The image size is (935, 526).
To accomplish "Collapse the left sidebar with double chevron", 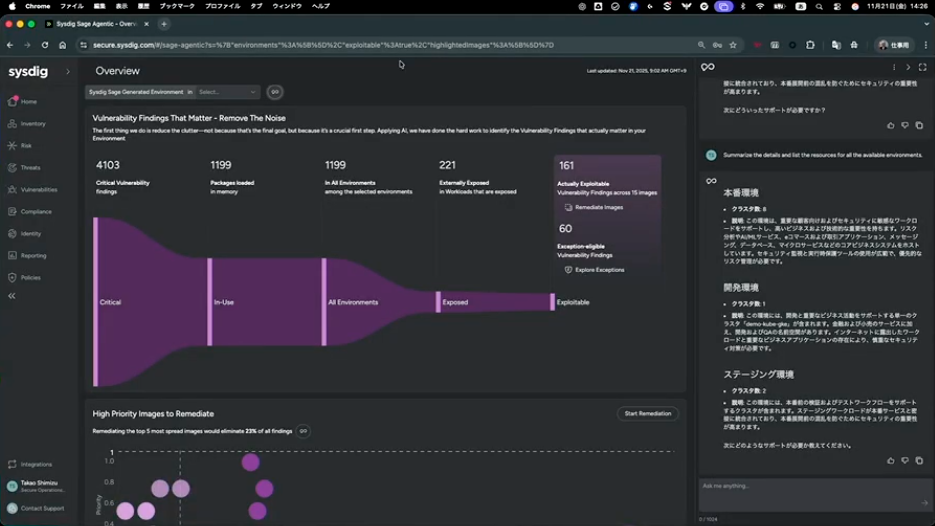I will (11, 296).
